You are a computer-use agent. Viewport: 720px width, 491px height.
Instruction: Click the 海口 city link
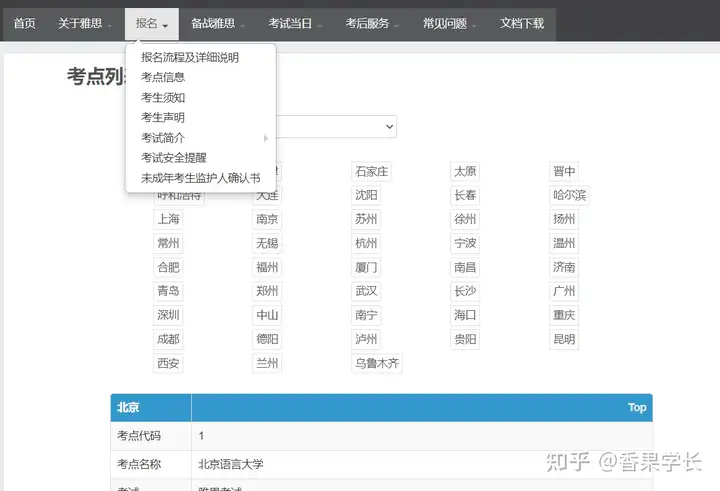click(465, 315)
